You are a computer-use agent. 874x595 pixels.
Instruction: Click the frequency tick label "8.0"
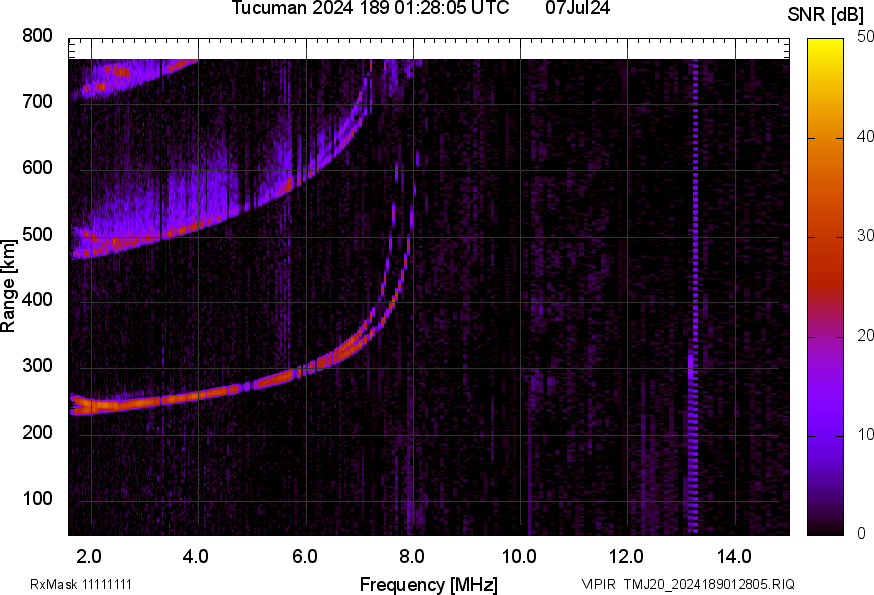tap(411, 557)
